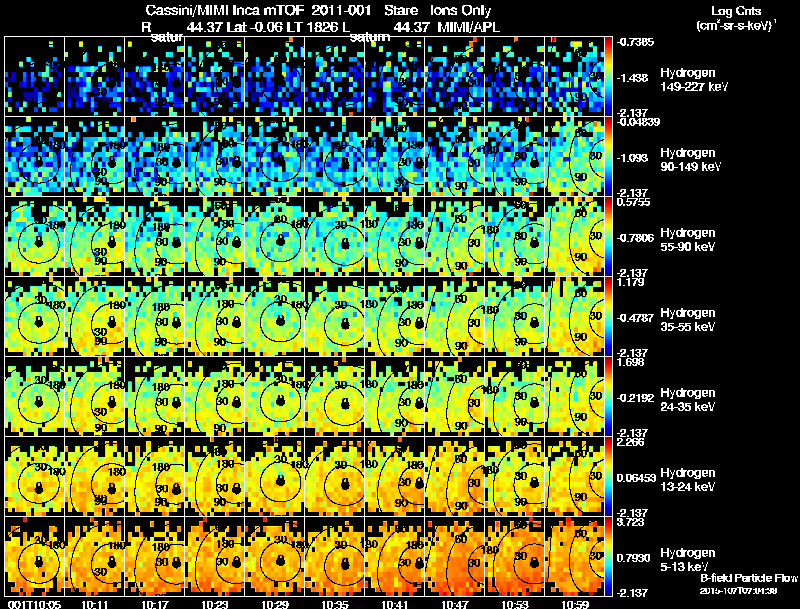
Task: Open the 13-24 keV panel at 10:41
Action: click(x=395, y=477)
